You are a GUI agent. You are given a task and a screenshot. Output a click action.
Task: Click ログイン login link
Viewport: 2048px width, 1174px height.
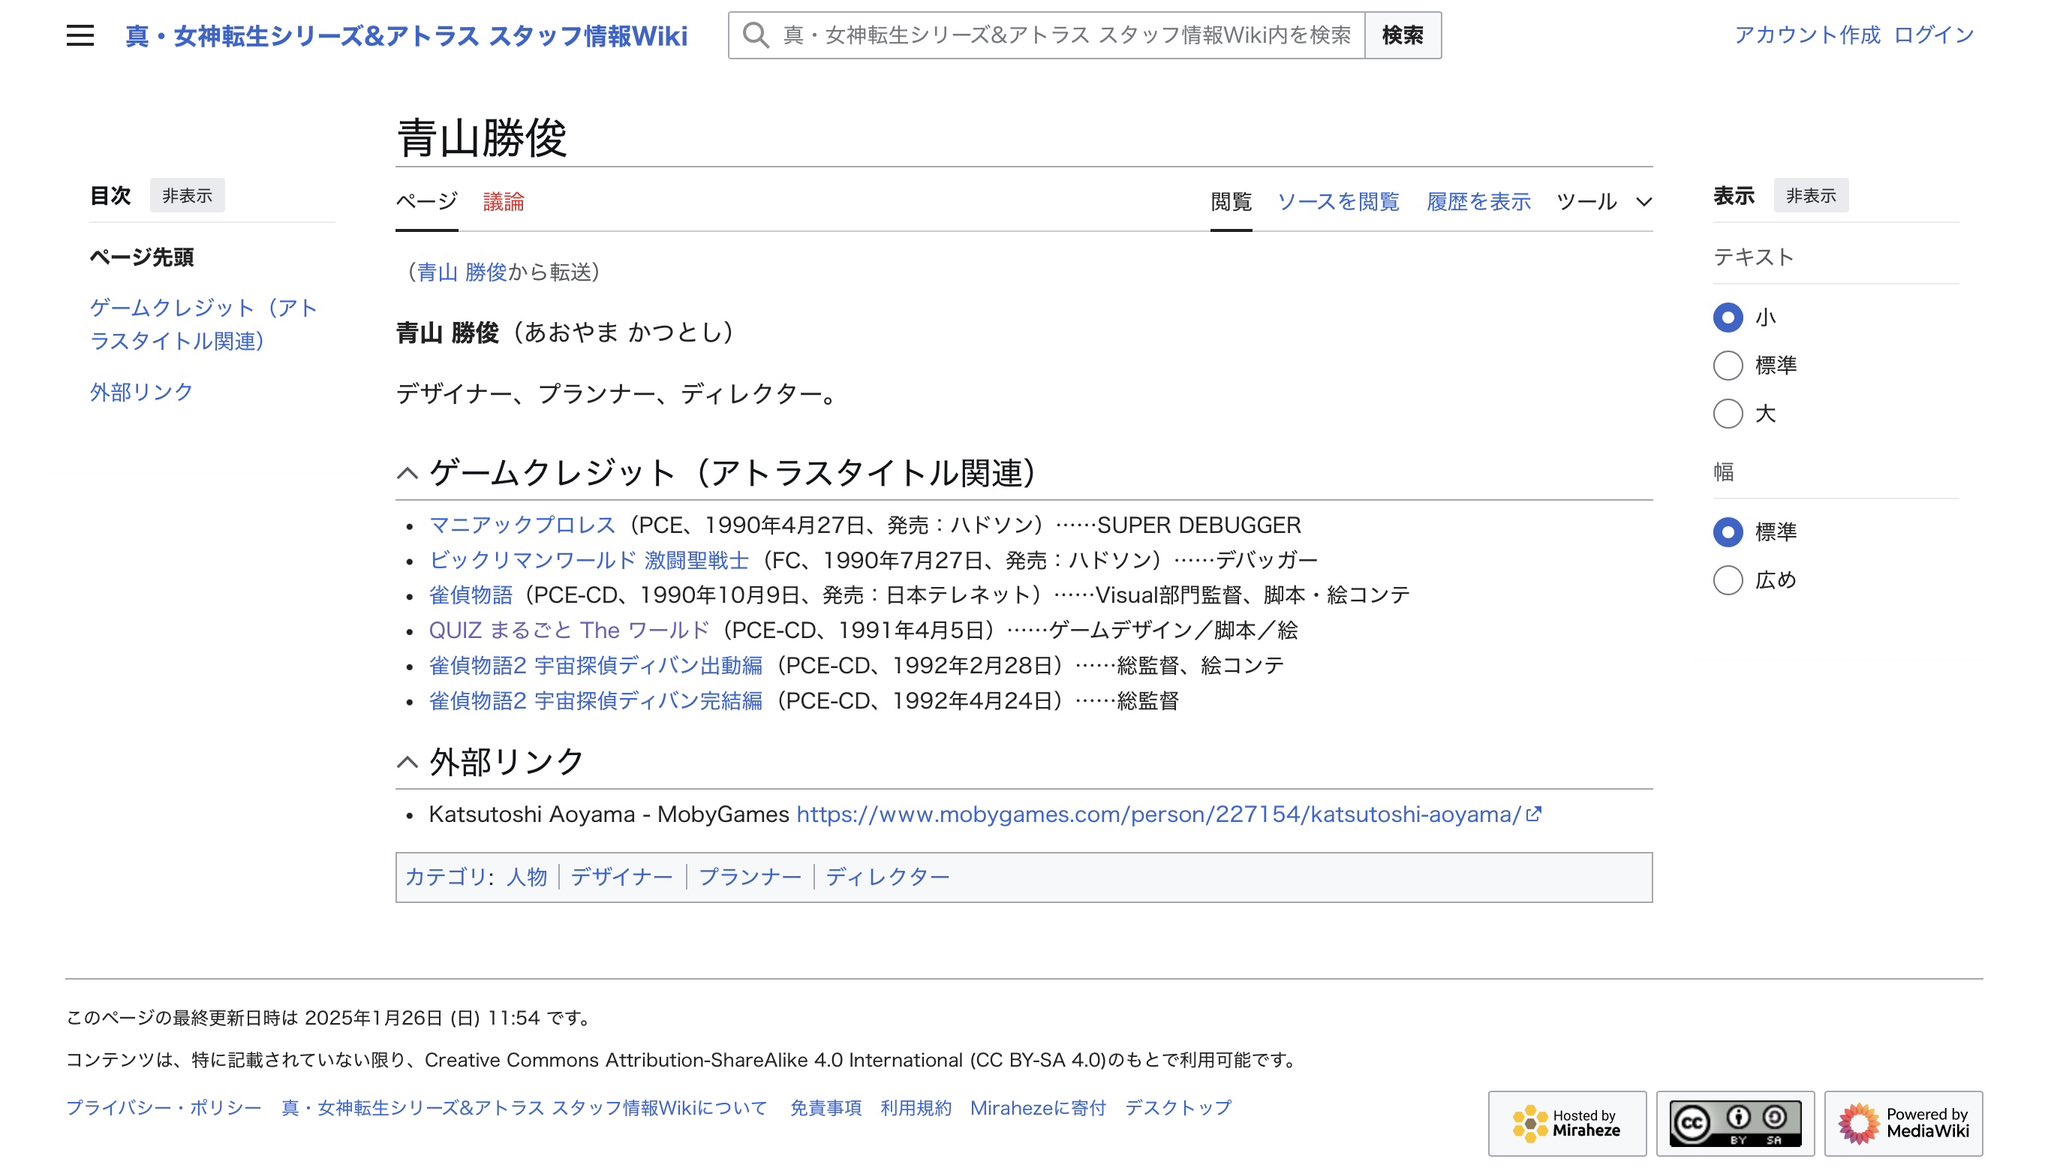tap(1934, 35)
